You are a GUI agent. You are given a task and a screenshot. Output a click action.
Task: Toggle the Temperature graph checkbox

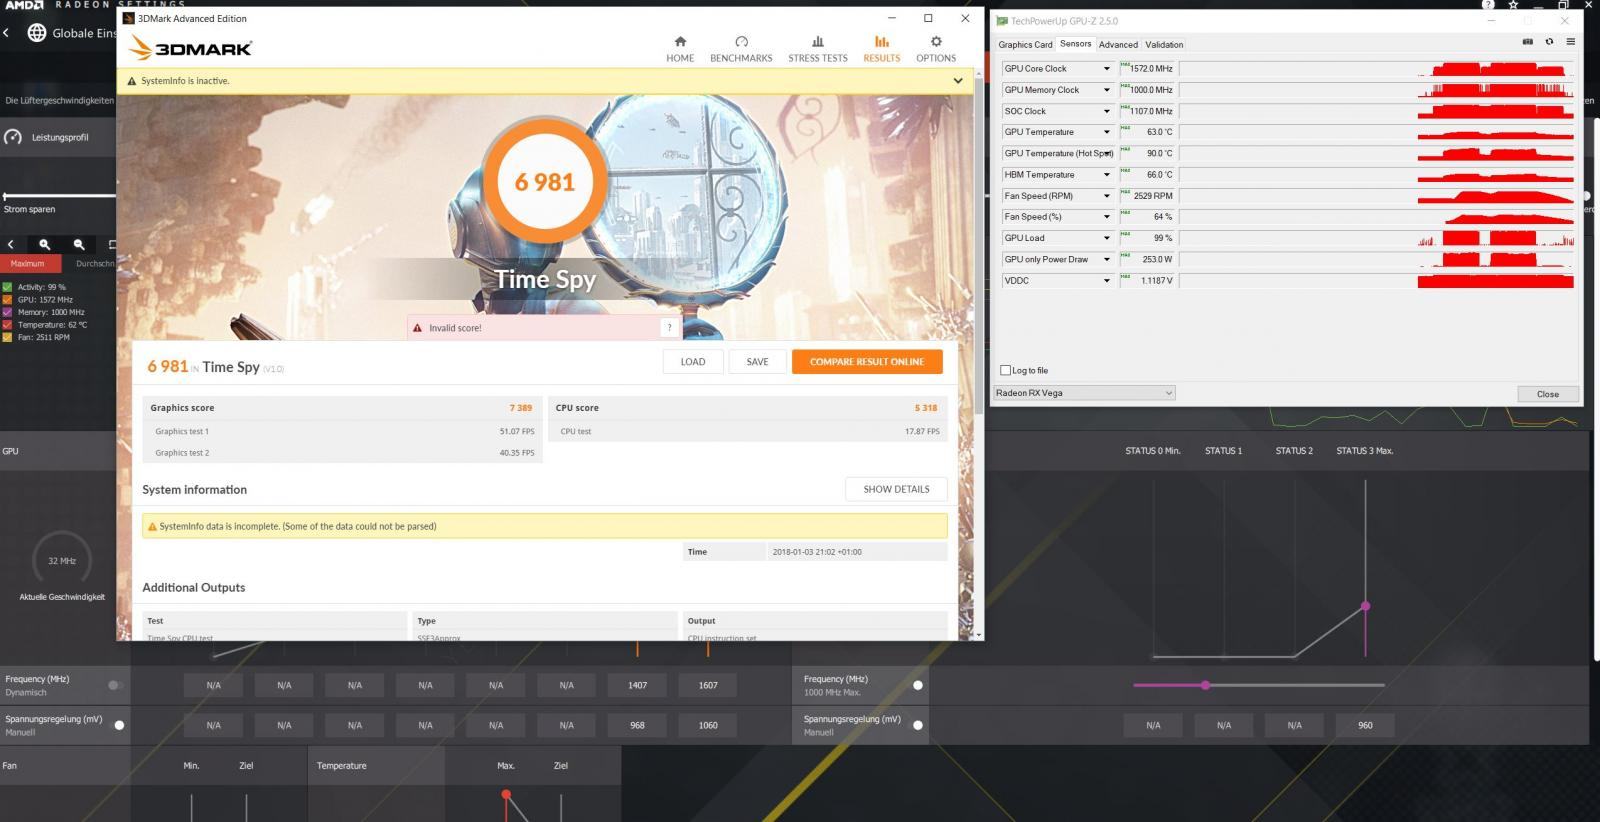(8, 324)
